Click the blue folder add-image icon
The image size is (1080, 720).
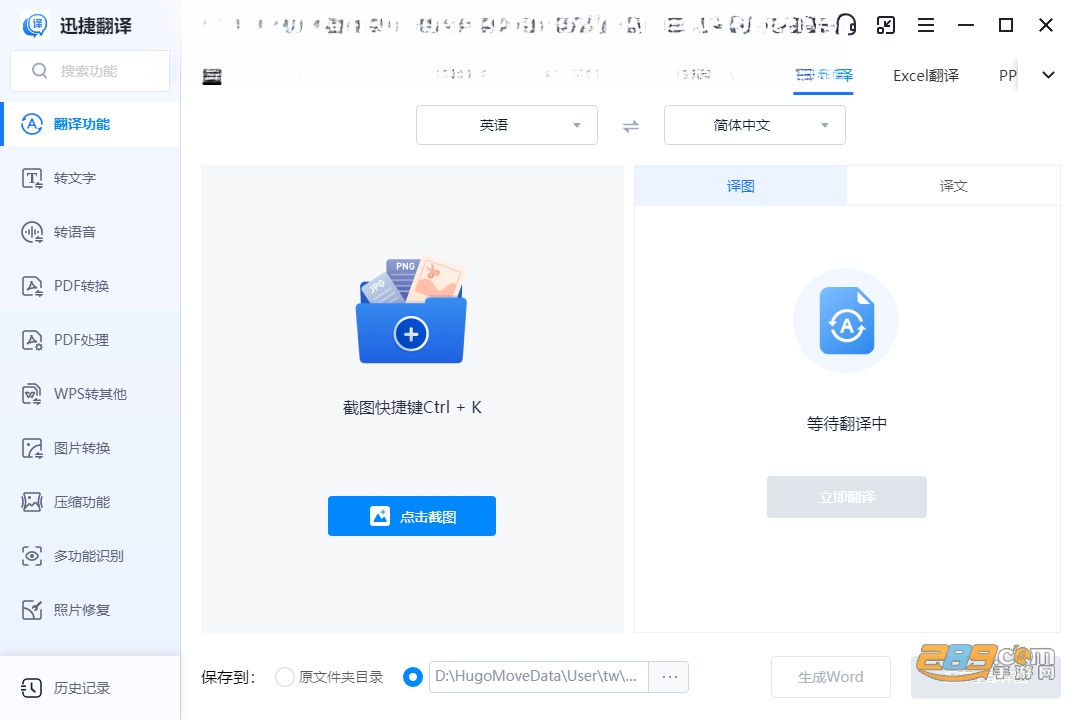click(411, 311)
